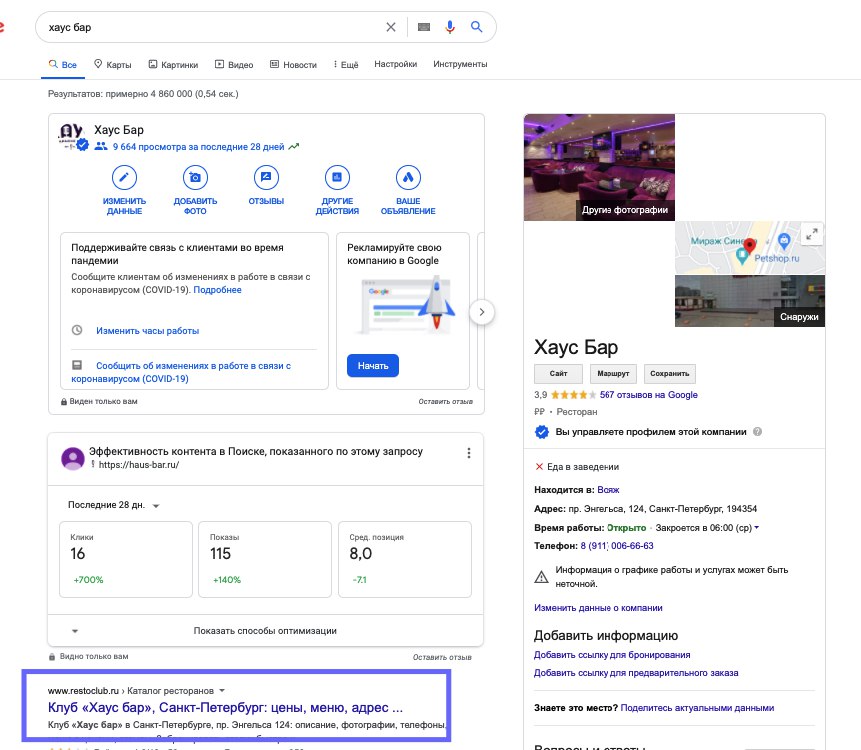Viewport: 861px width, 750px height.
Task: Click Изменить часы работы link
Action: pos(147,331)
